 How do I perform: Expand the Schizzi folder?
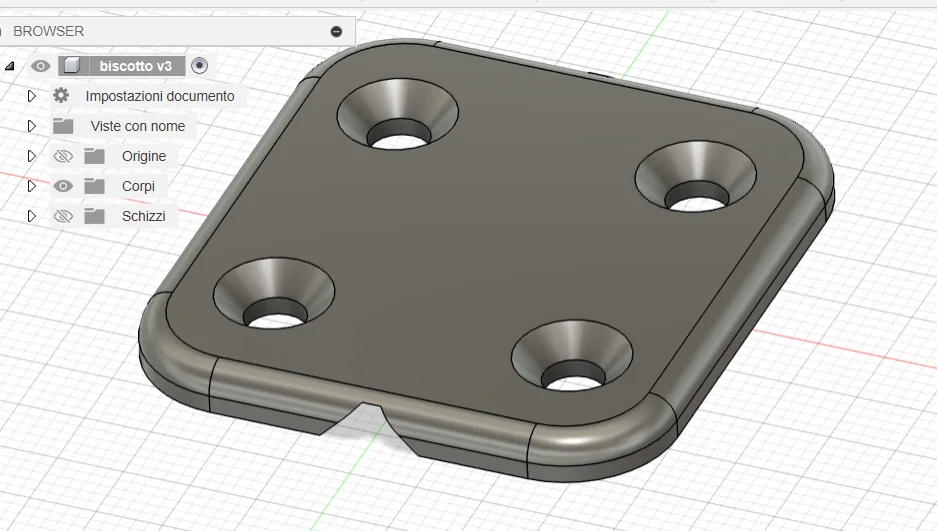click(32, 216)
